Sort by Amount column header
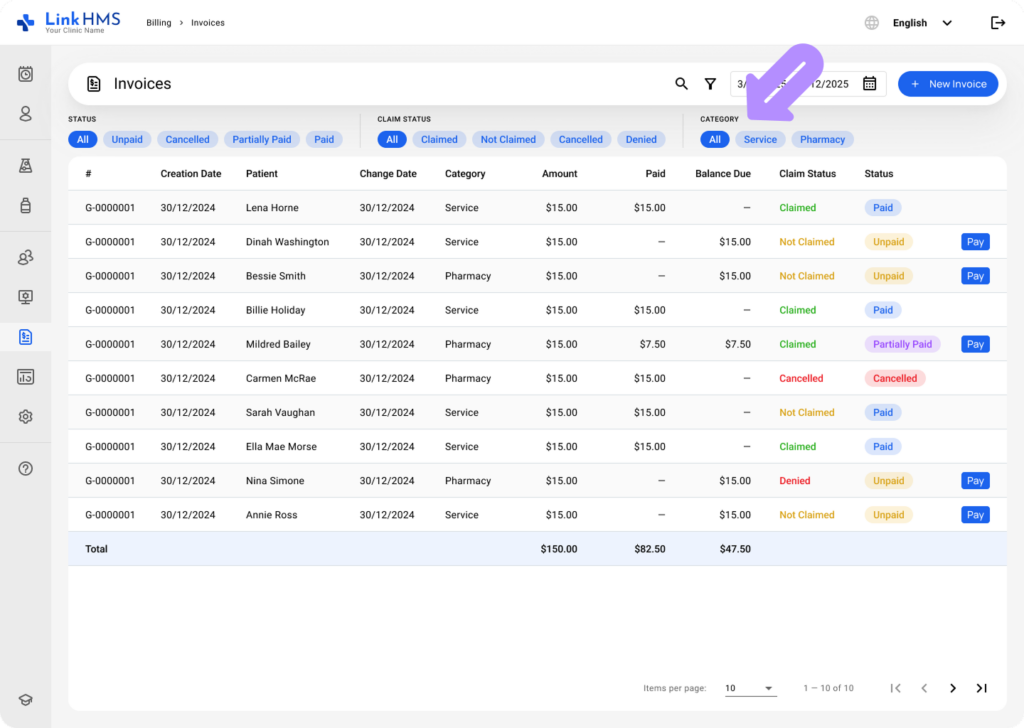 560,174
